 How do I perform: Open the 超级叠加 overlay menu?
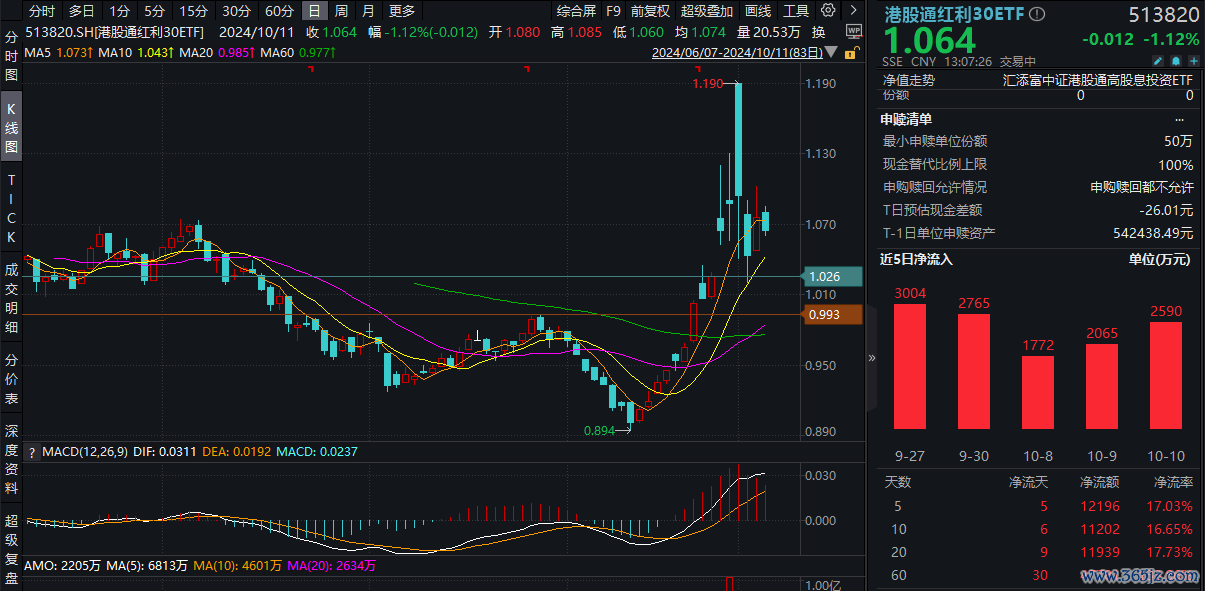coord(706,11)
